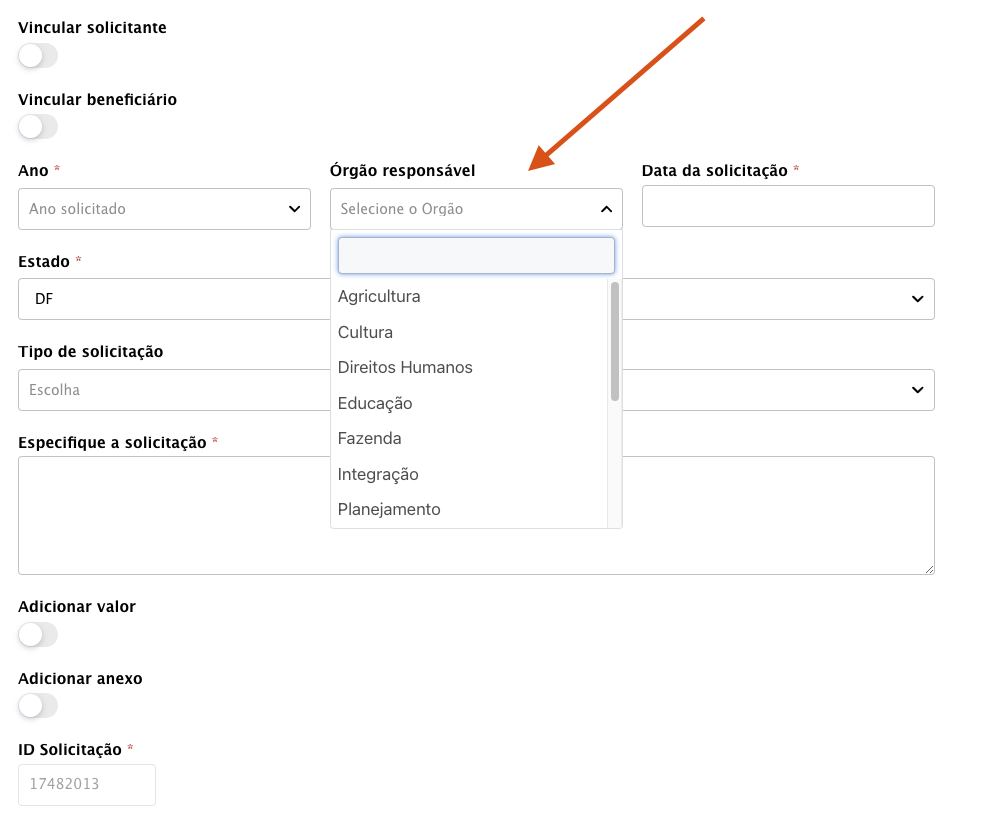Viewport: 1008px width, 819px height.
Task: Turn on Vincular beneficiário switch
Action: (x=38, y=127)
